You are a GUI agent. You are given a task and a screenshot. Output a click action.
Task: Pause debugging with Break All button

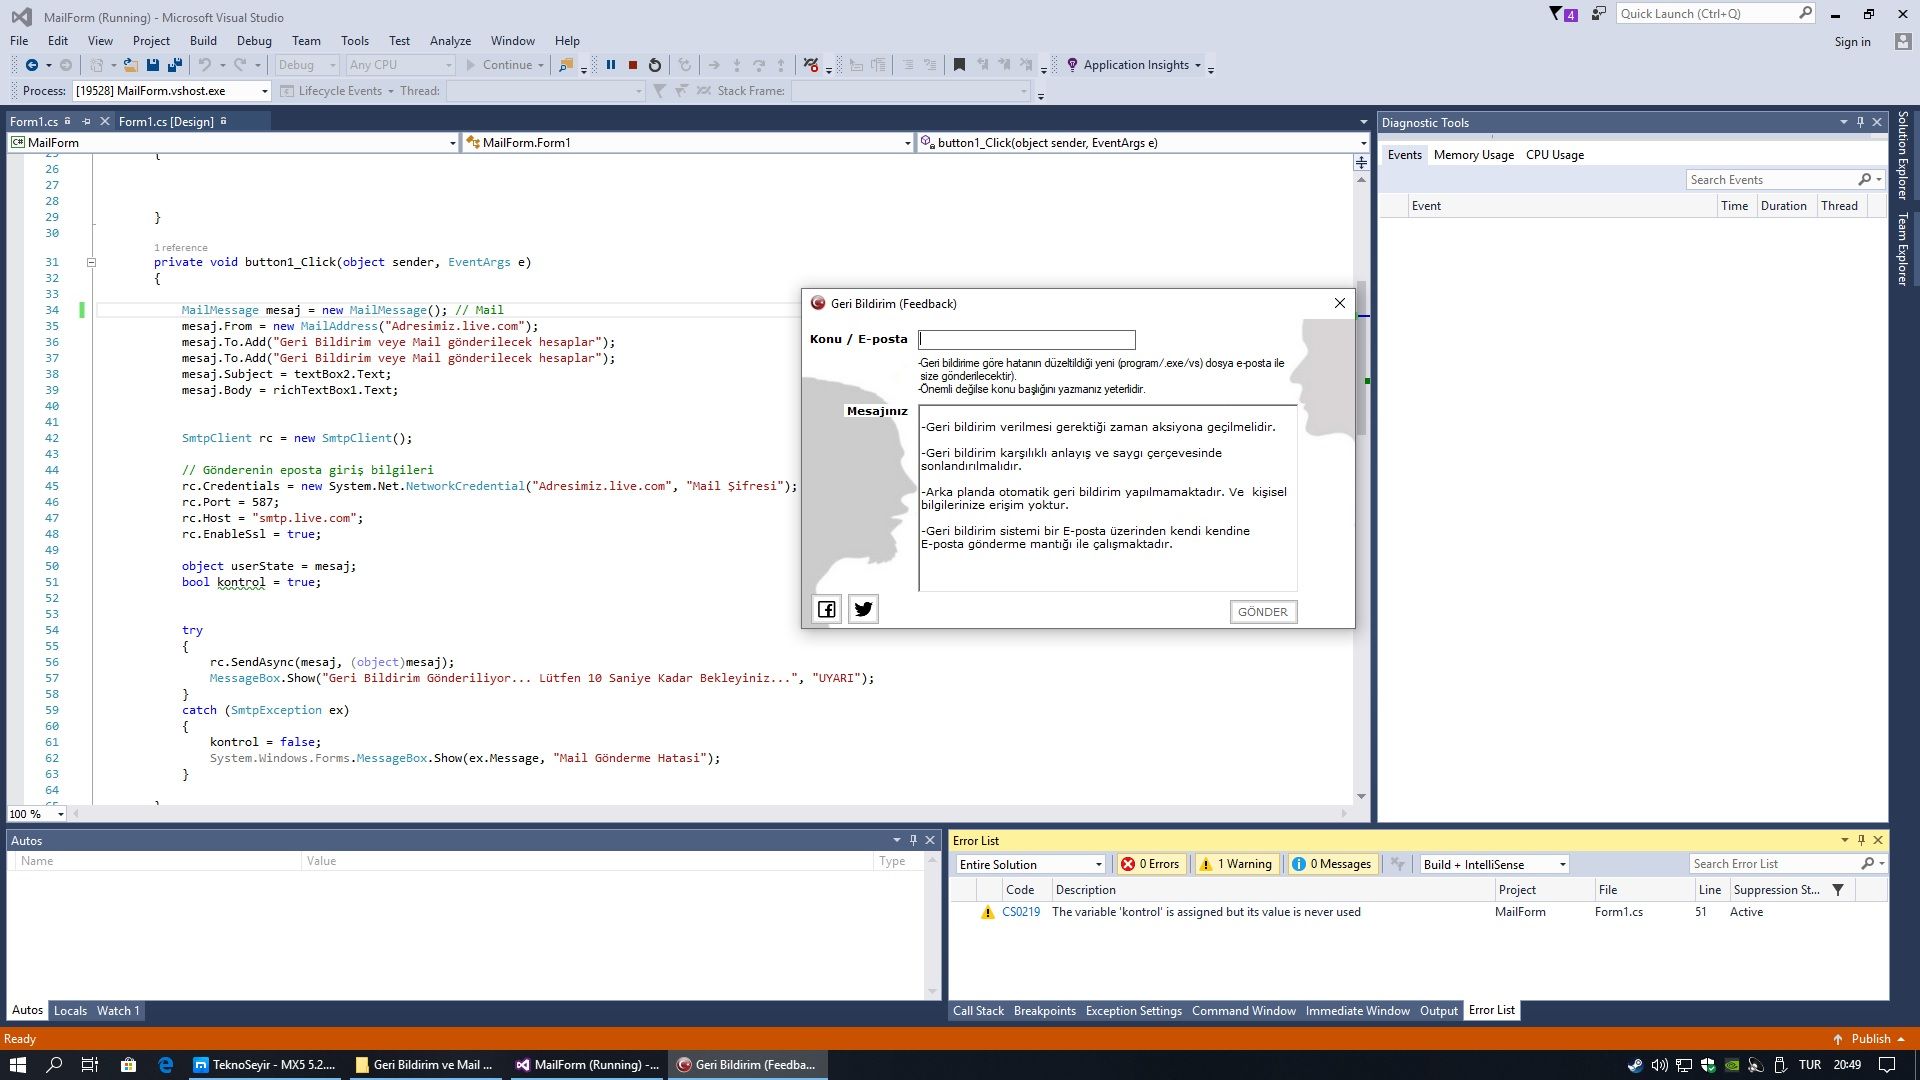pos(610,65)
